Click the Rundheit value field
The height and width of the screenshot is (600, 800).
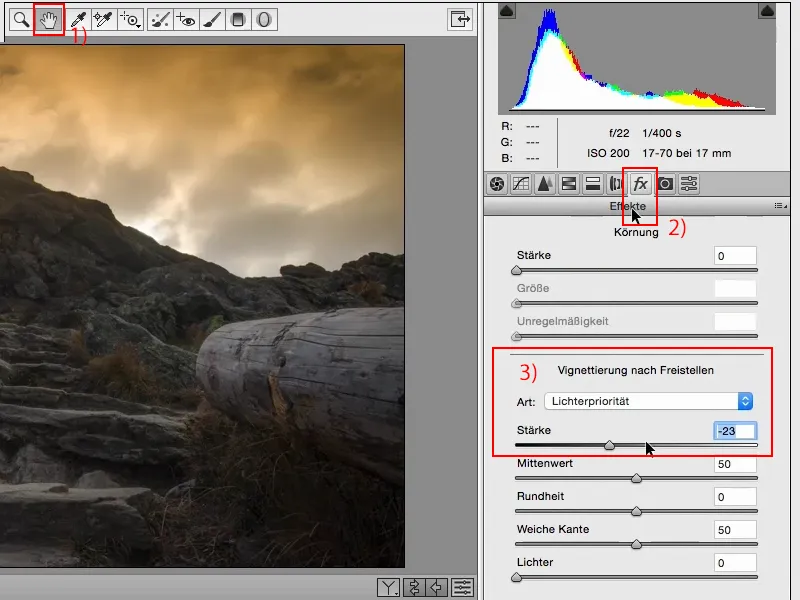[x=735, y=497]
